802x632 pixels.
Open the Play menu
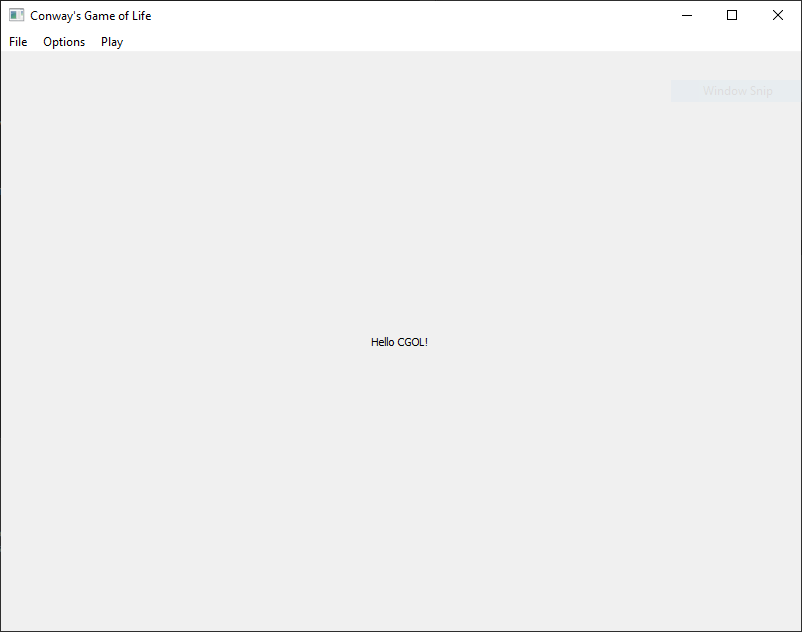(112, 42)
